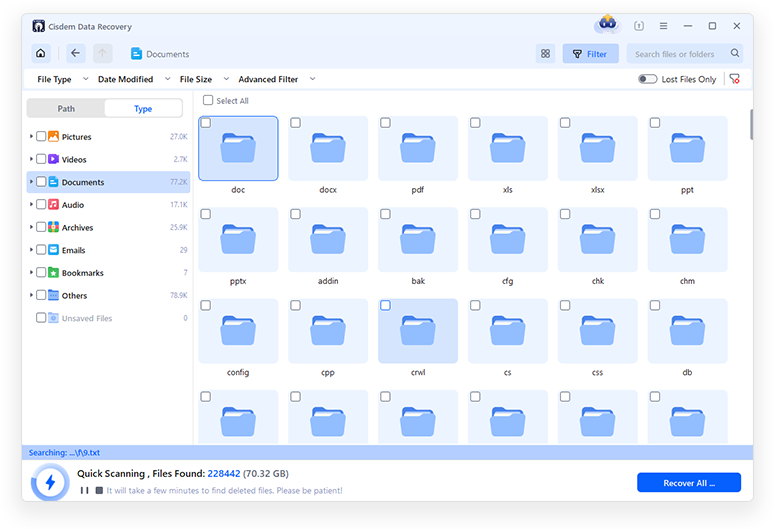
Task: Switch to the Type tab
Action: [x=143, y=108]
